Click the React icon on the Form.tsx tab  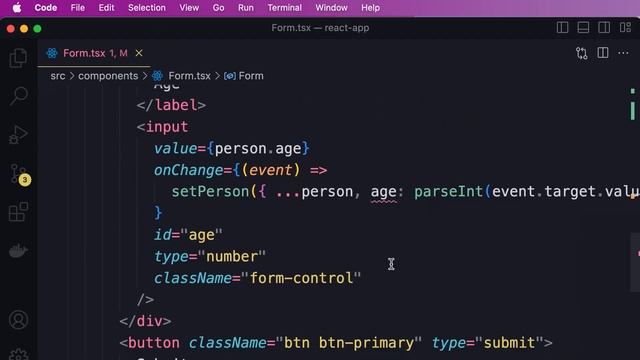pyautogui.click(x=52, y=53)
